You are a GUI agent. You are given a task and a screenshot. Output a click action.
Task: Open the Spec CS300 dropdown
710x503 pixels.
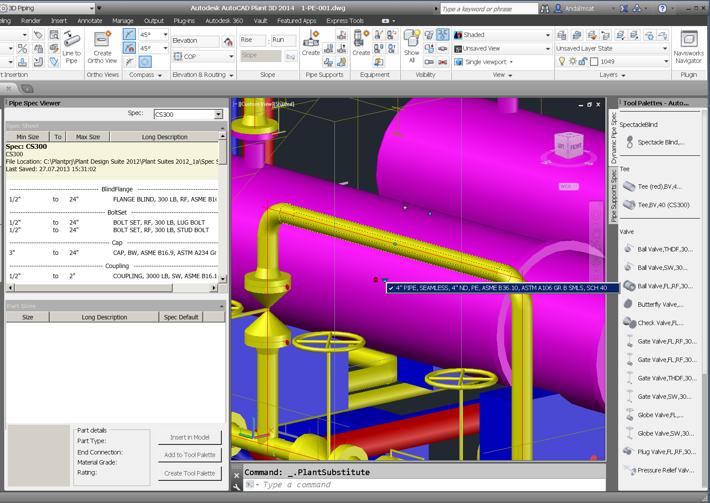tap(218, 114)
